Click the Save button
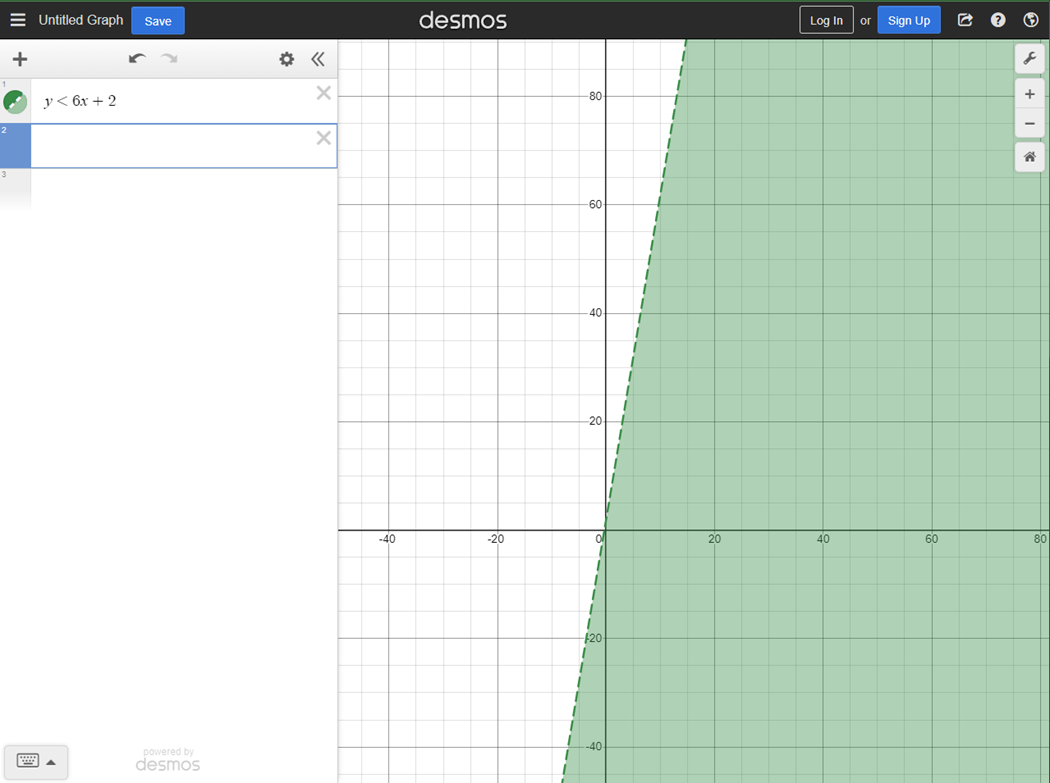This screenshot has height=783, width=1050. (158, 21)
